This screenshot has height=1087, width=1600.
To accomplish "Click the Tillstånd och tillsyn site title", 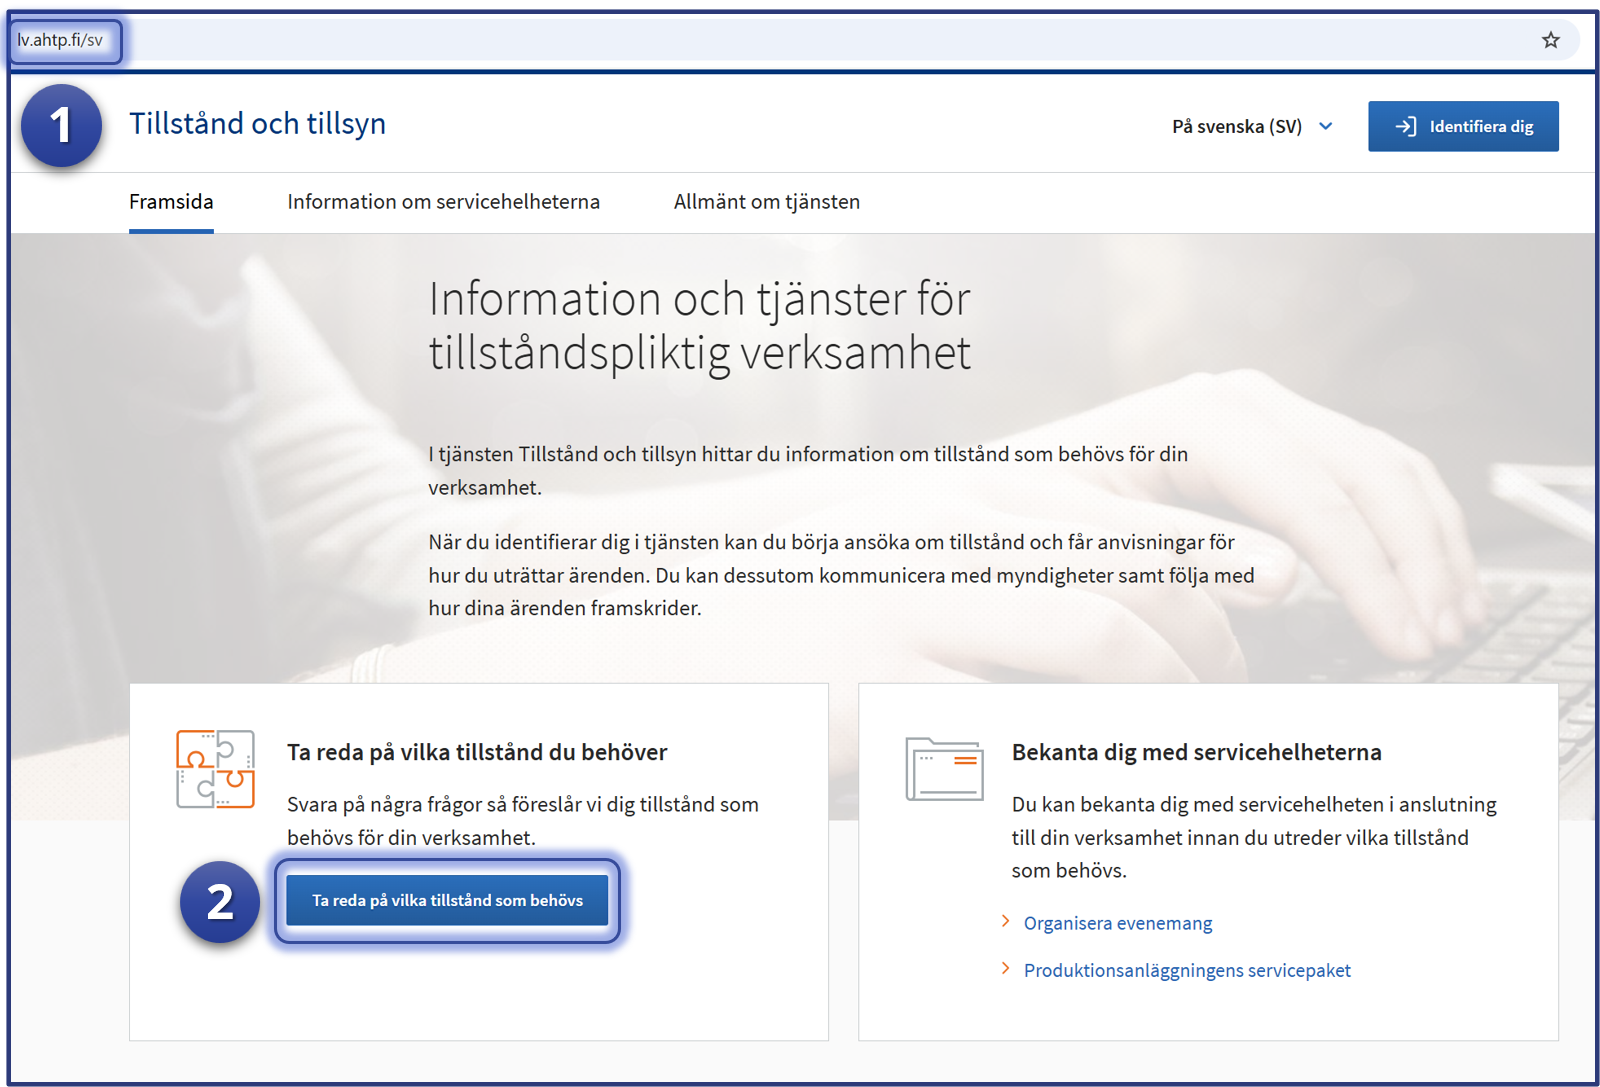I will (257, 124).
